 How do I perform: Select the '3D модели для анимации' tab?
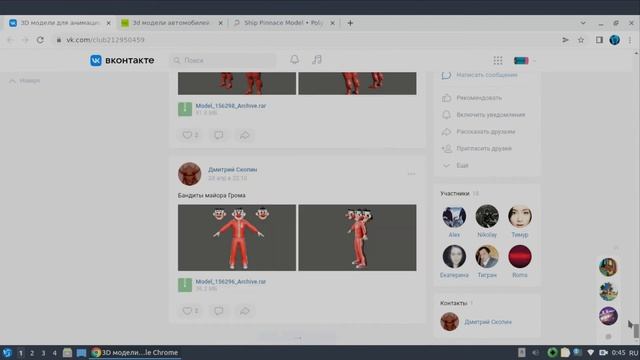tap(59, 23)
